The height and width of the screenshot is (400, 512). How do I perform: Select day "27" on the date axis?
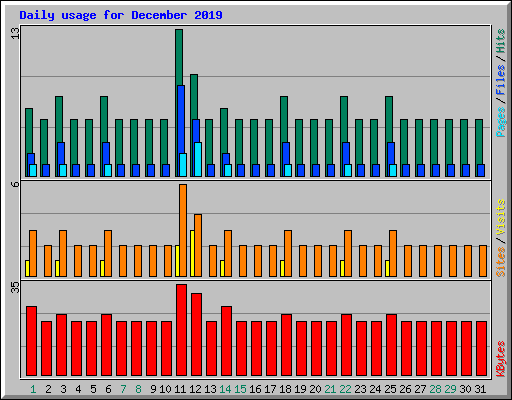(x=420, y=389)
